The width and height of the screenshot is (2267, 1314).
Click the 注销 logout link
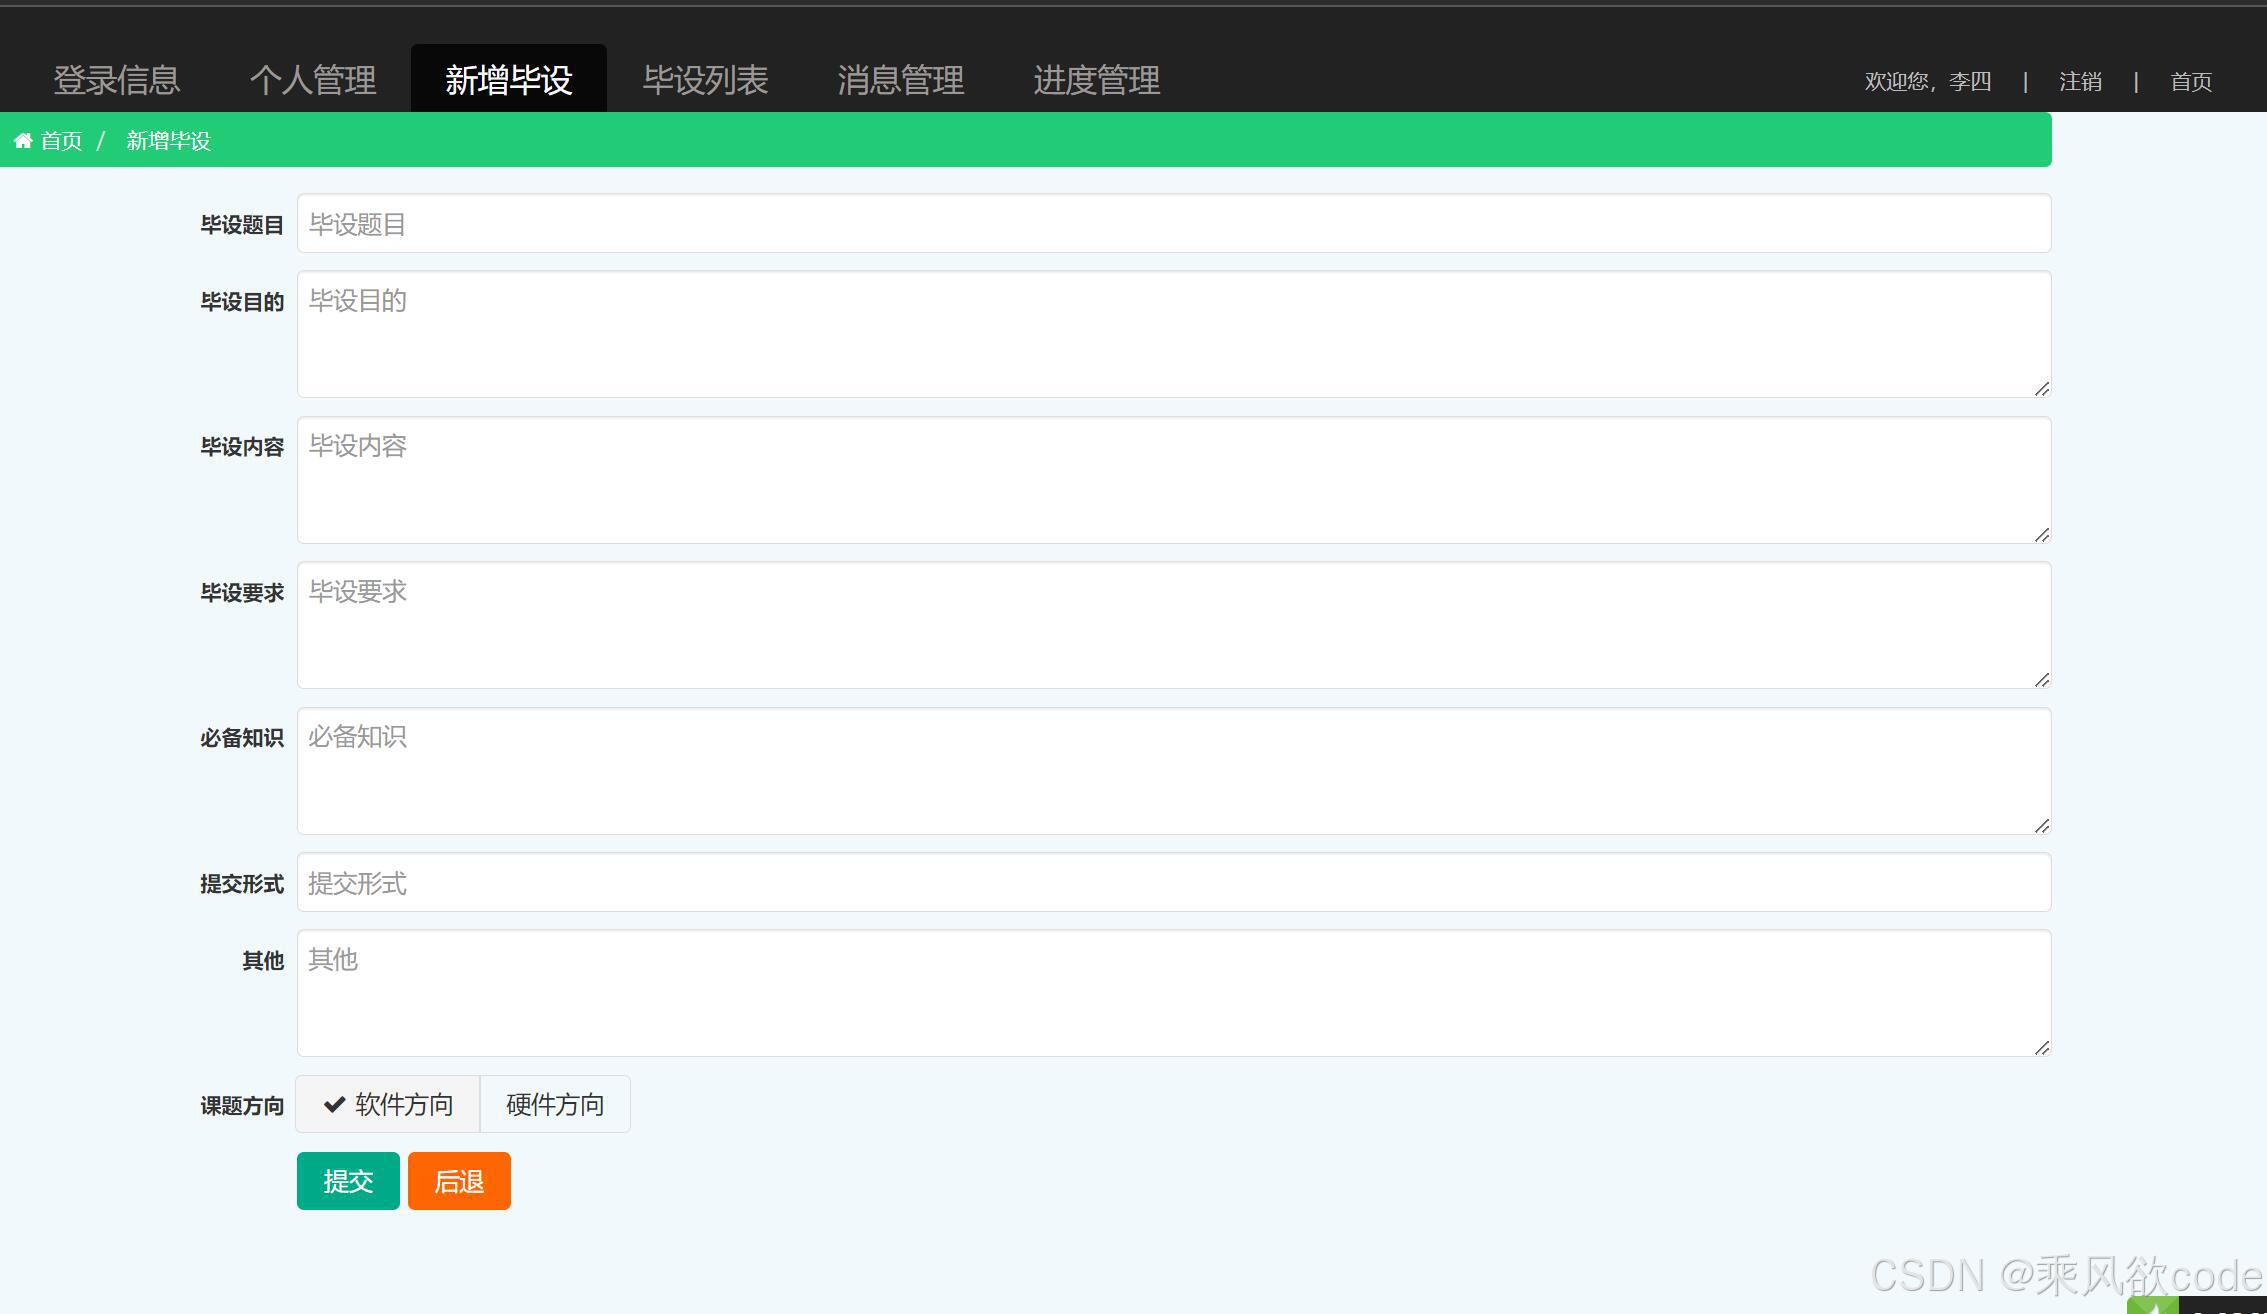[2080, 82]
